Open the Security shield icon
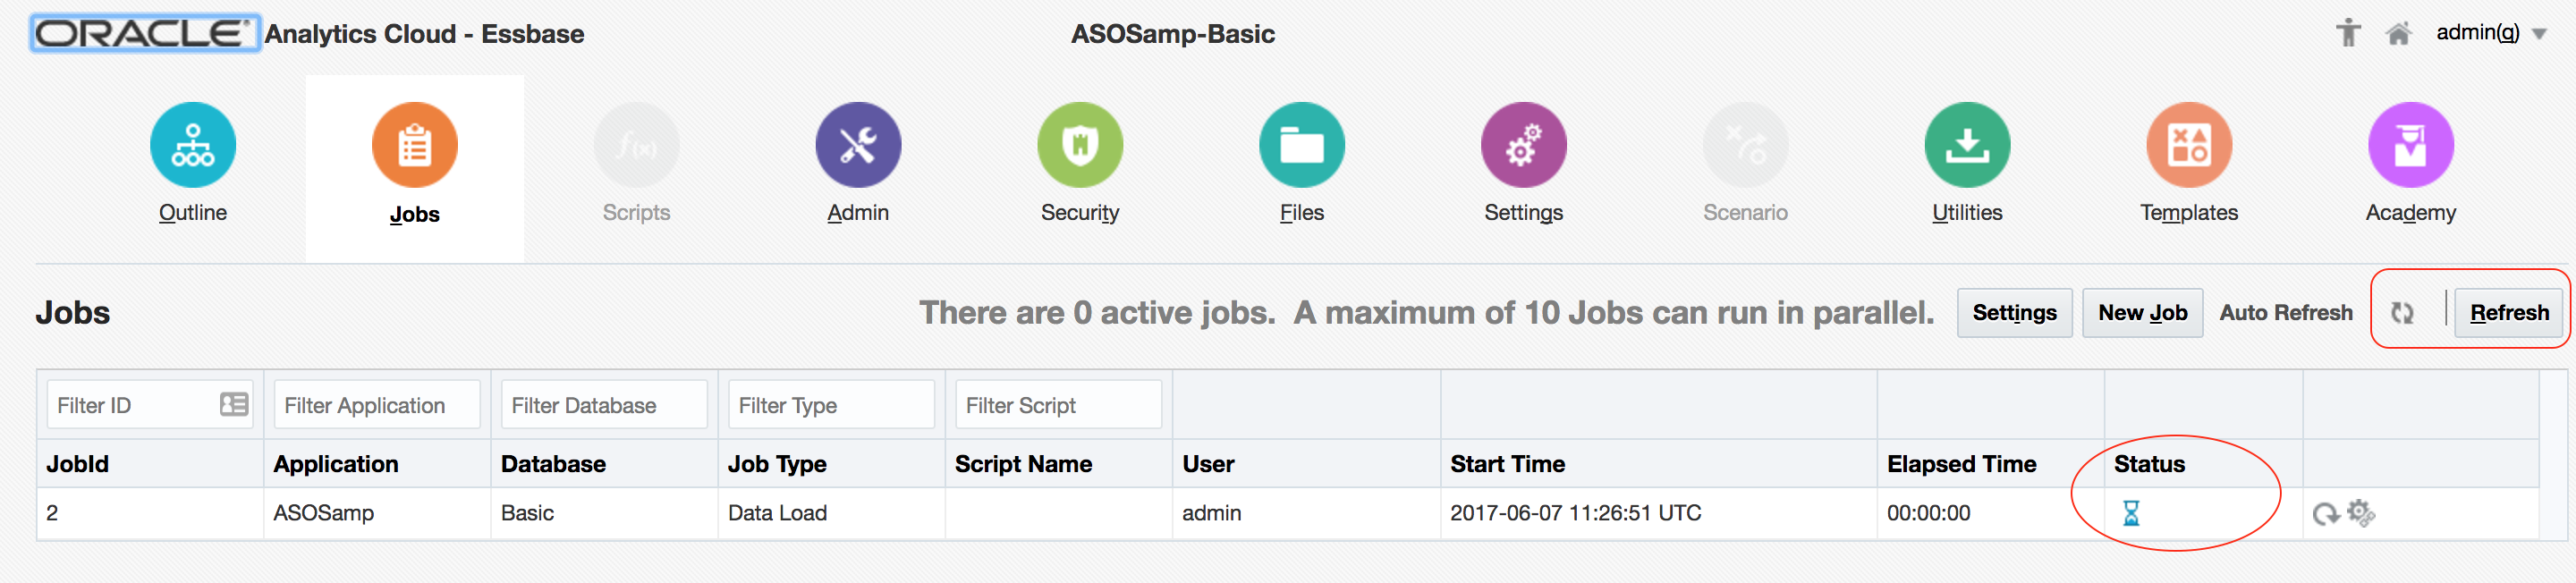 click(1080, 145)
